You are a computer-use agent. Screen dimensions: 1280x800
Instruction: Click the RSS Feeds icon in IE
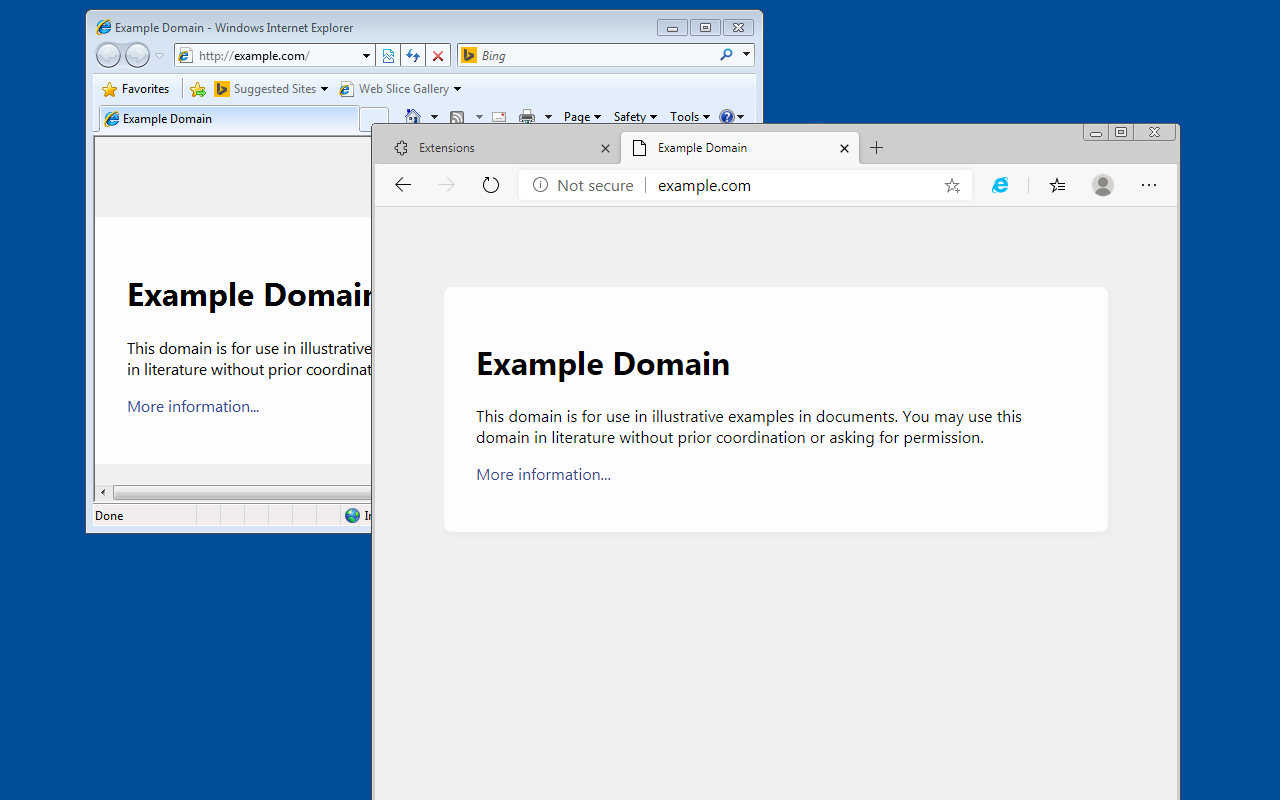coord(457,117)
